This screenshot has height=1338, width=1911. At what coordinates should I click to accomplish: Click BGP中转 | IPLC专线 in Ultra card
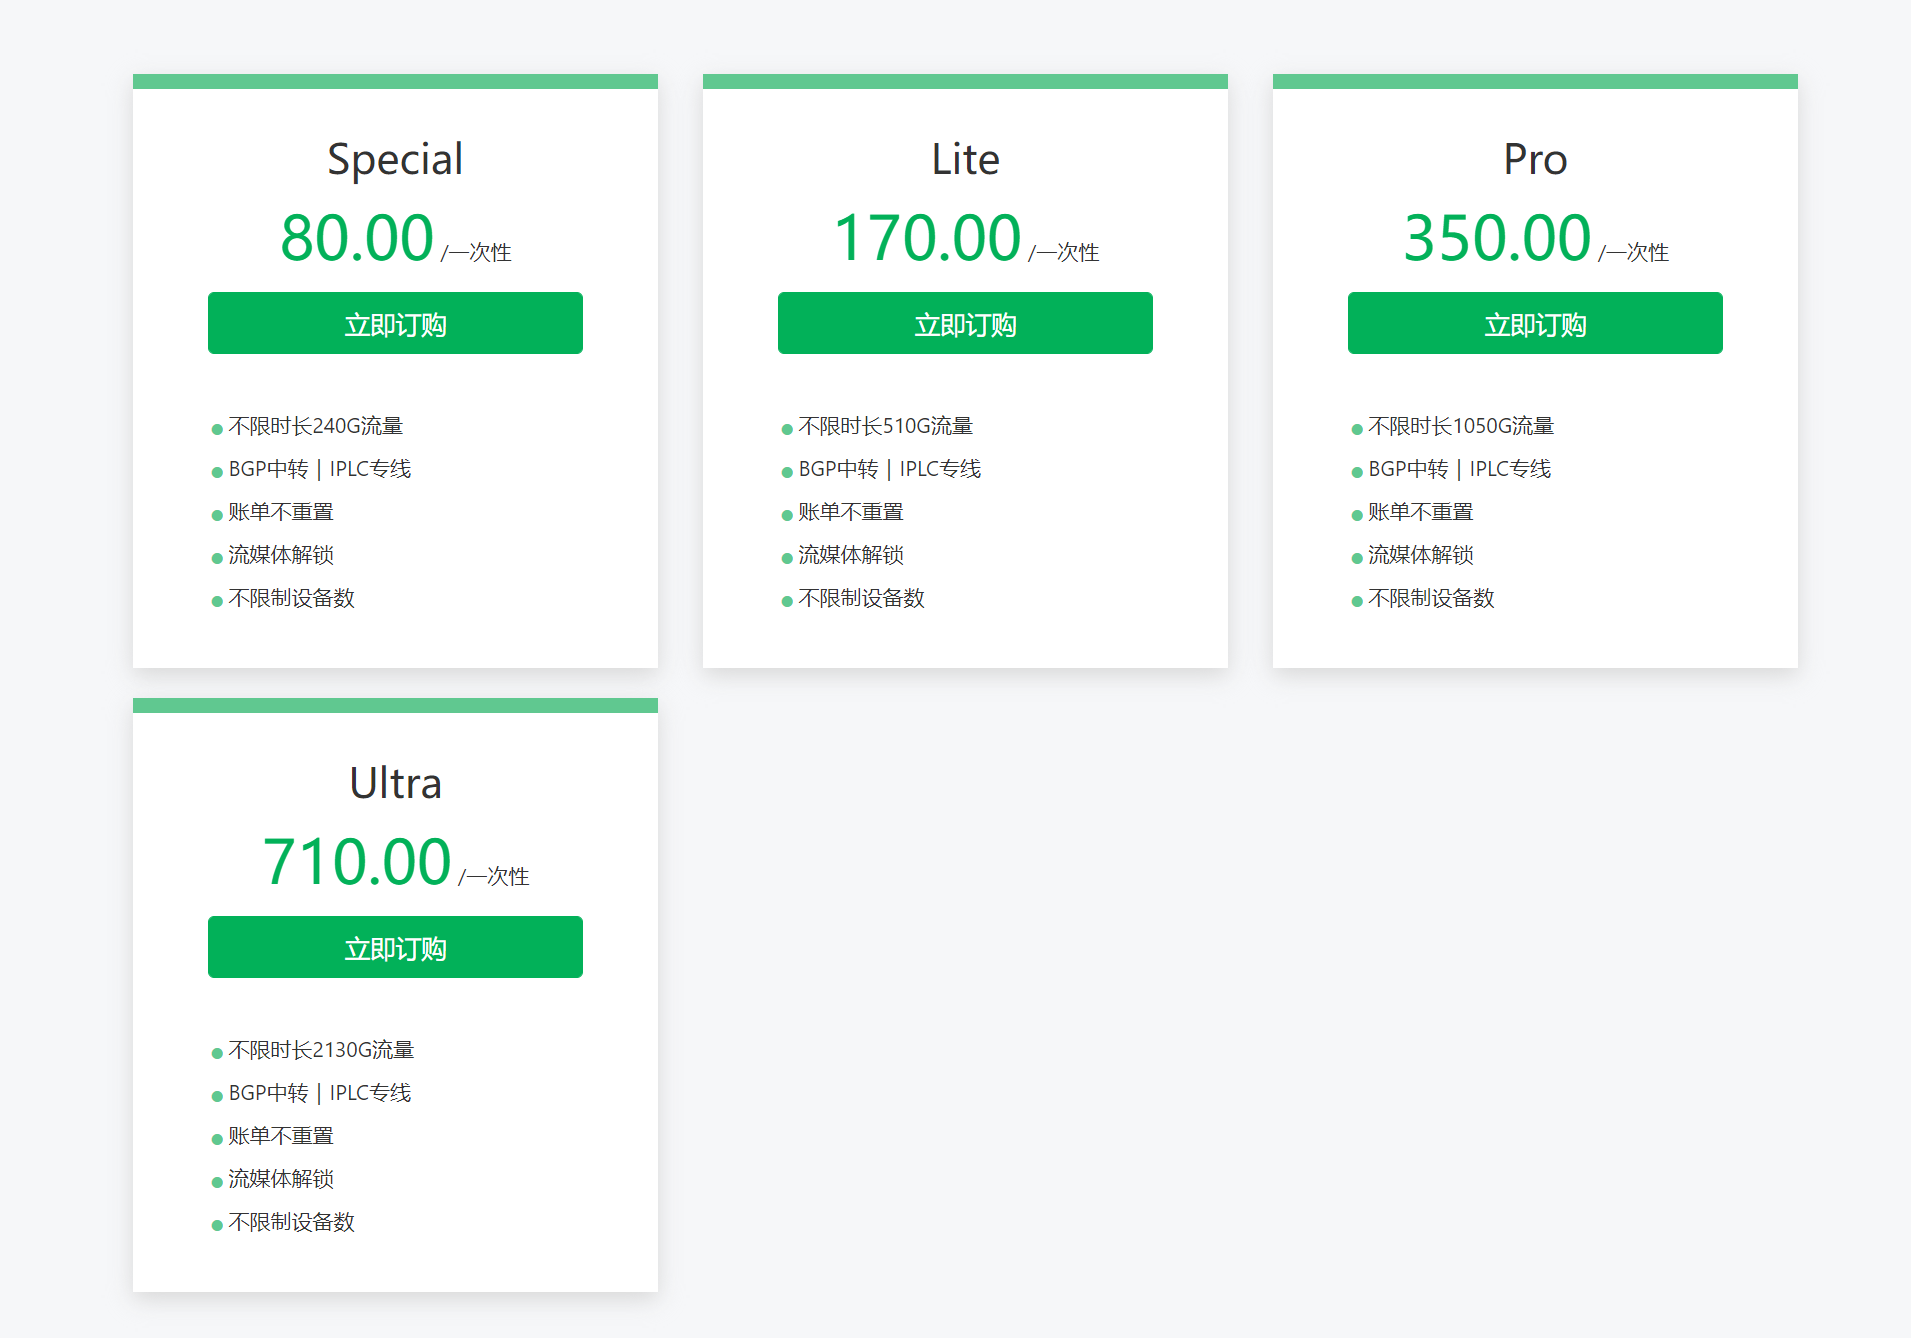(x=320, y=1093)
